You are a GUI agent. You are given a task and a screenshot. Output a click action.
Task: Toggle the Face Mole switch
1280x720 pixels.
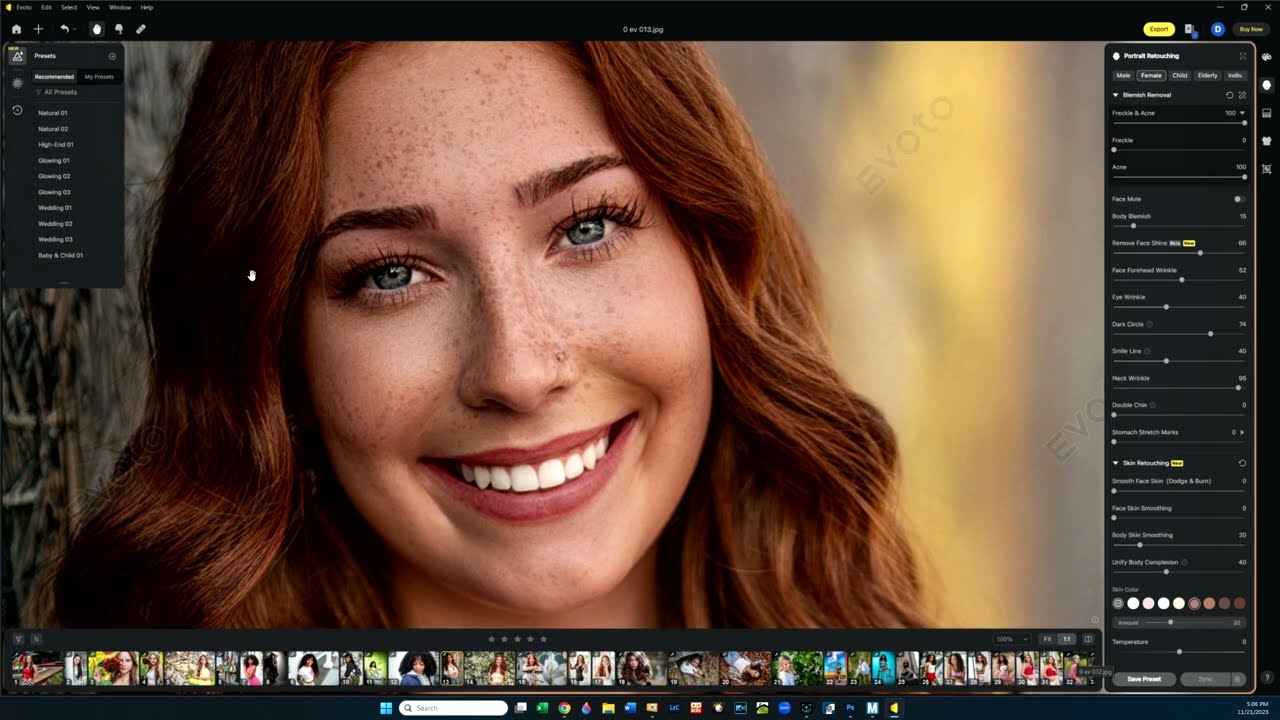[x=1239, y=199]
